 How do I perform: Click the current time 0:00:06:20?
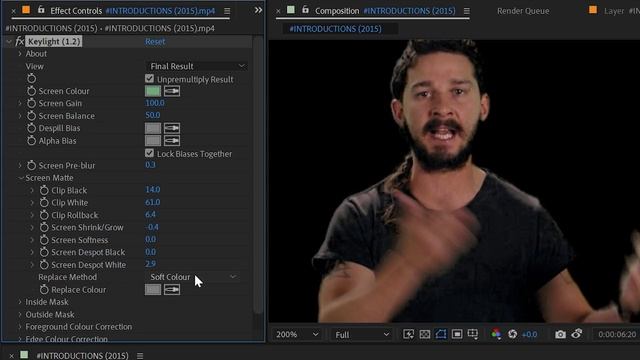click(617, 334)
